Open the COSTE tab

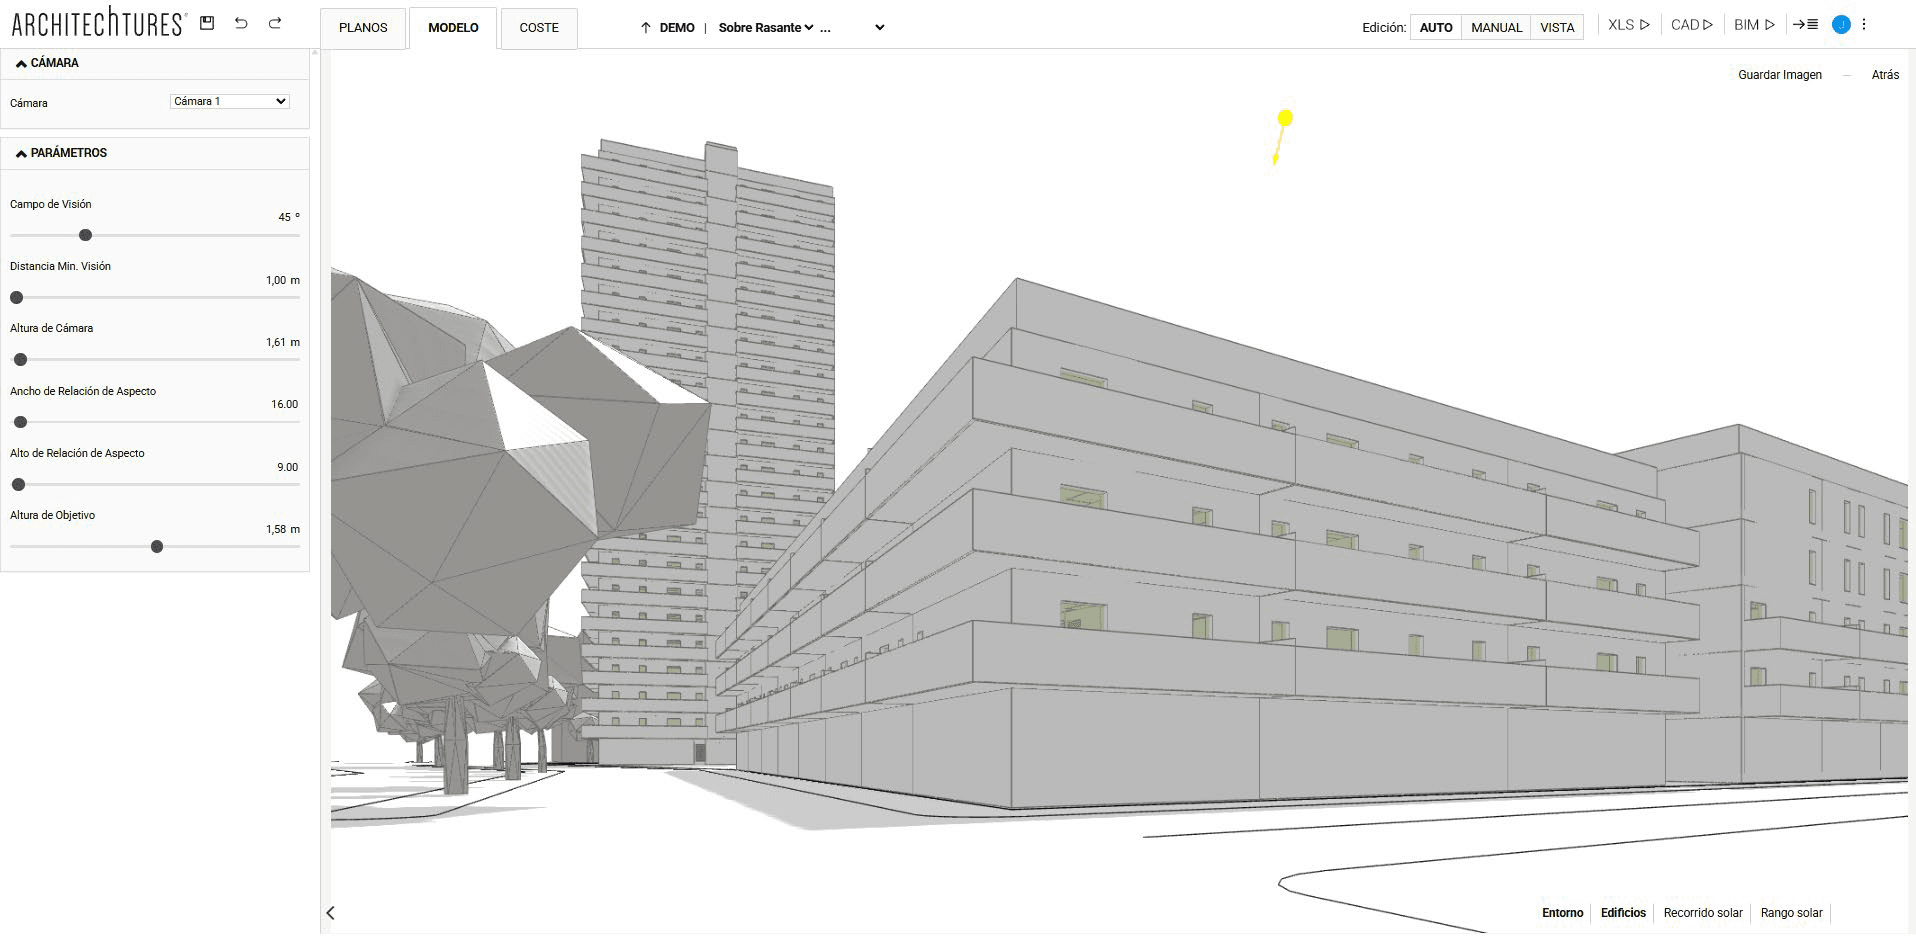pyautogui.click(x=539, y=27)
